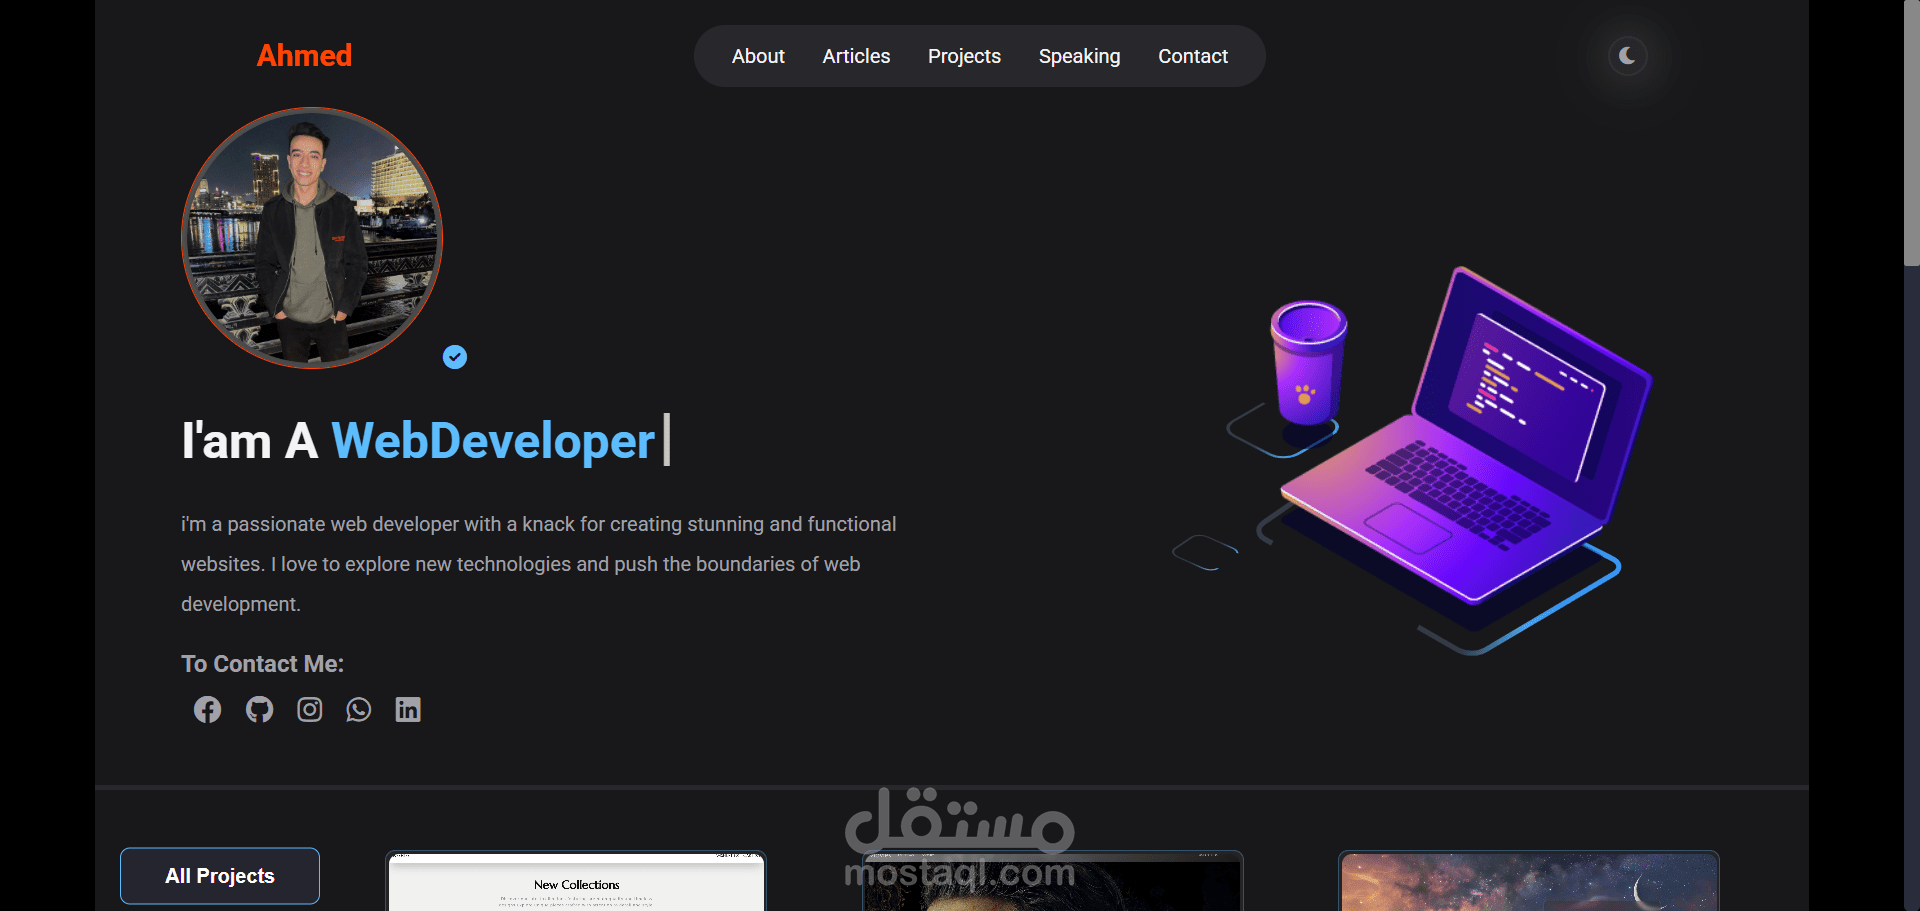Click the page vertical scrollbar thumb
The height and width of the screenshot is (911, 1920).
(x=1911, y=133)
